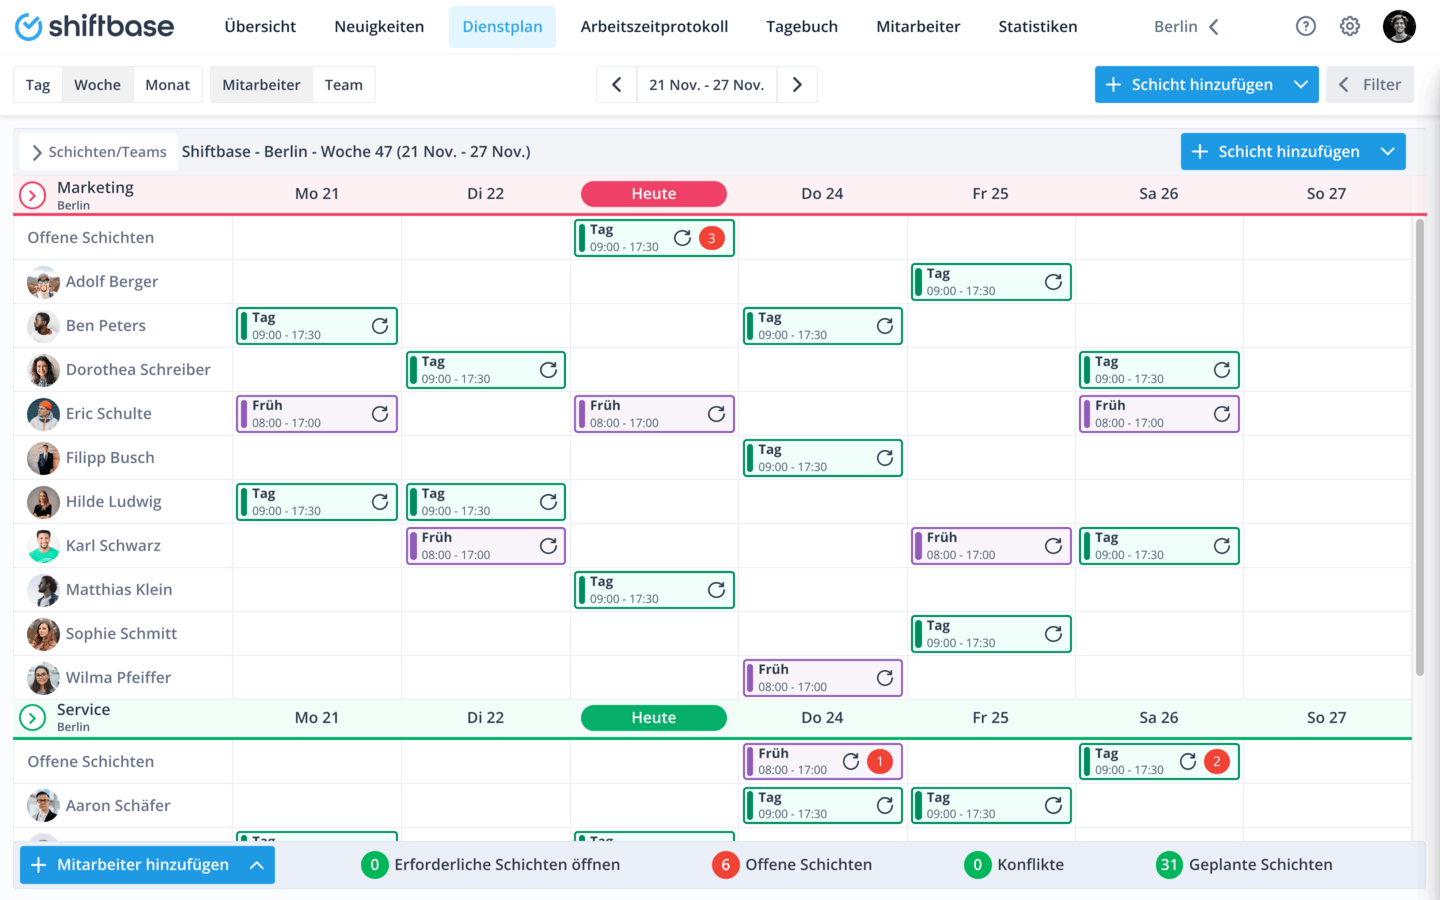Click the red 3 badge on Marketing open shift
The width and height of the screenshot is (1440, 900).
(712, 238)
